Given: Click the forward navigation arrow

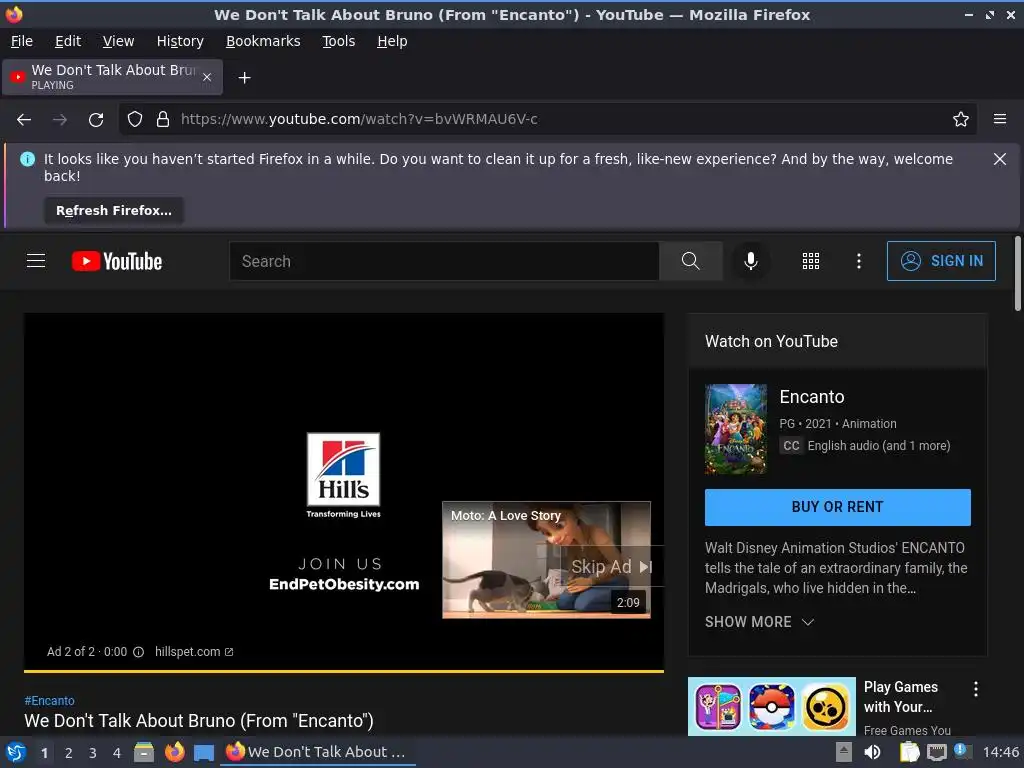Looking at the screenshot, I should pyautogui.click(x=60, y=120).
